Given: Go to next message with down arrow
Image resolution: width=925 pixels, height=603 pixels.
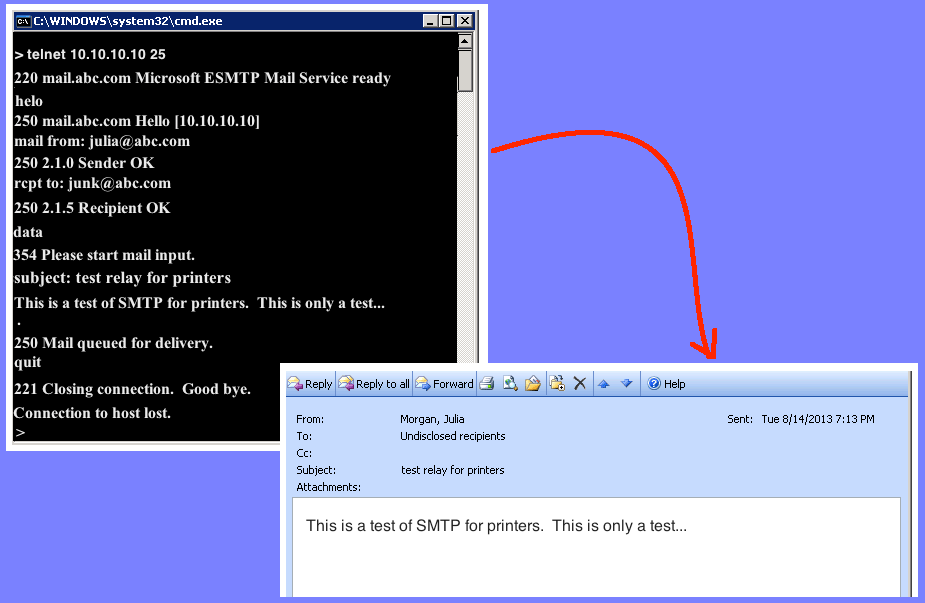Looking at the screenshot, I should click(626, 384).
